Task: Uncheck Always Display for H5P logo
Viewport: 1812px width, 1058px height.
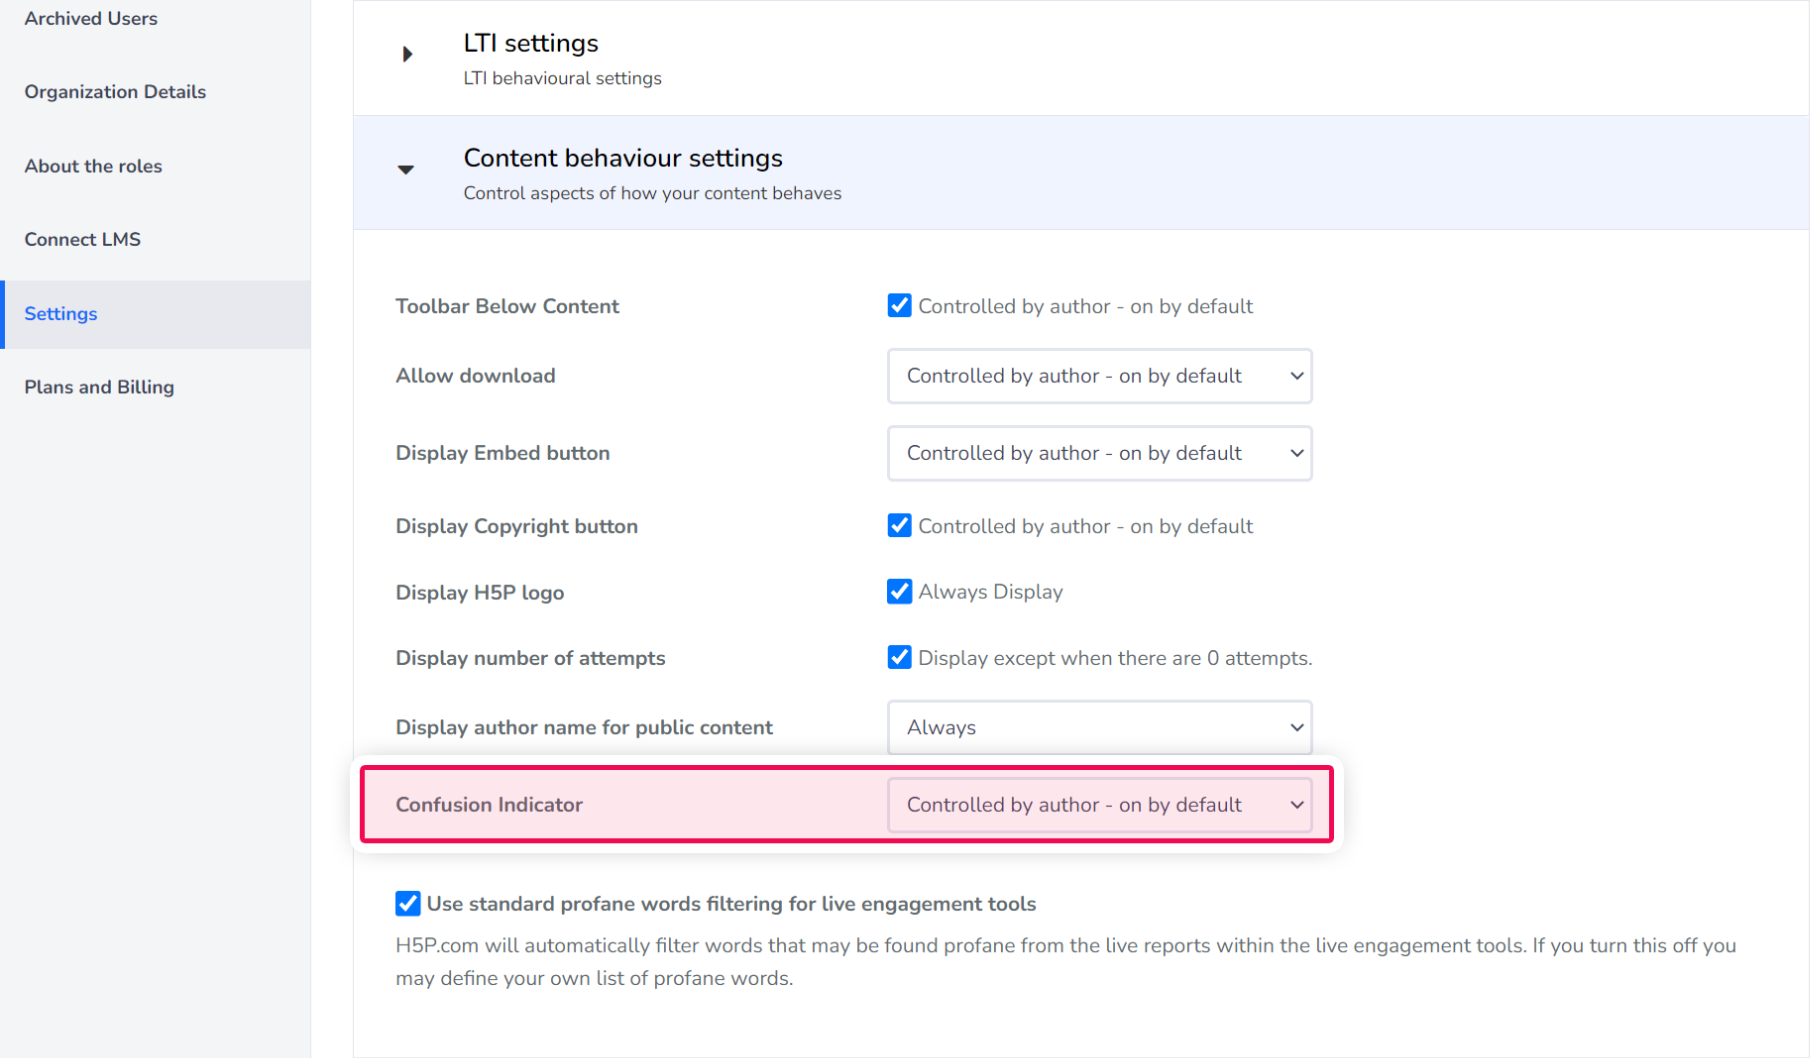Action: [x=899, y=592]
